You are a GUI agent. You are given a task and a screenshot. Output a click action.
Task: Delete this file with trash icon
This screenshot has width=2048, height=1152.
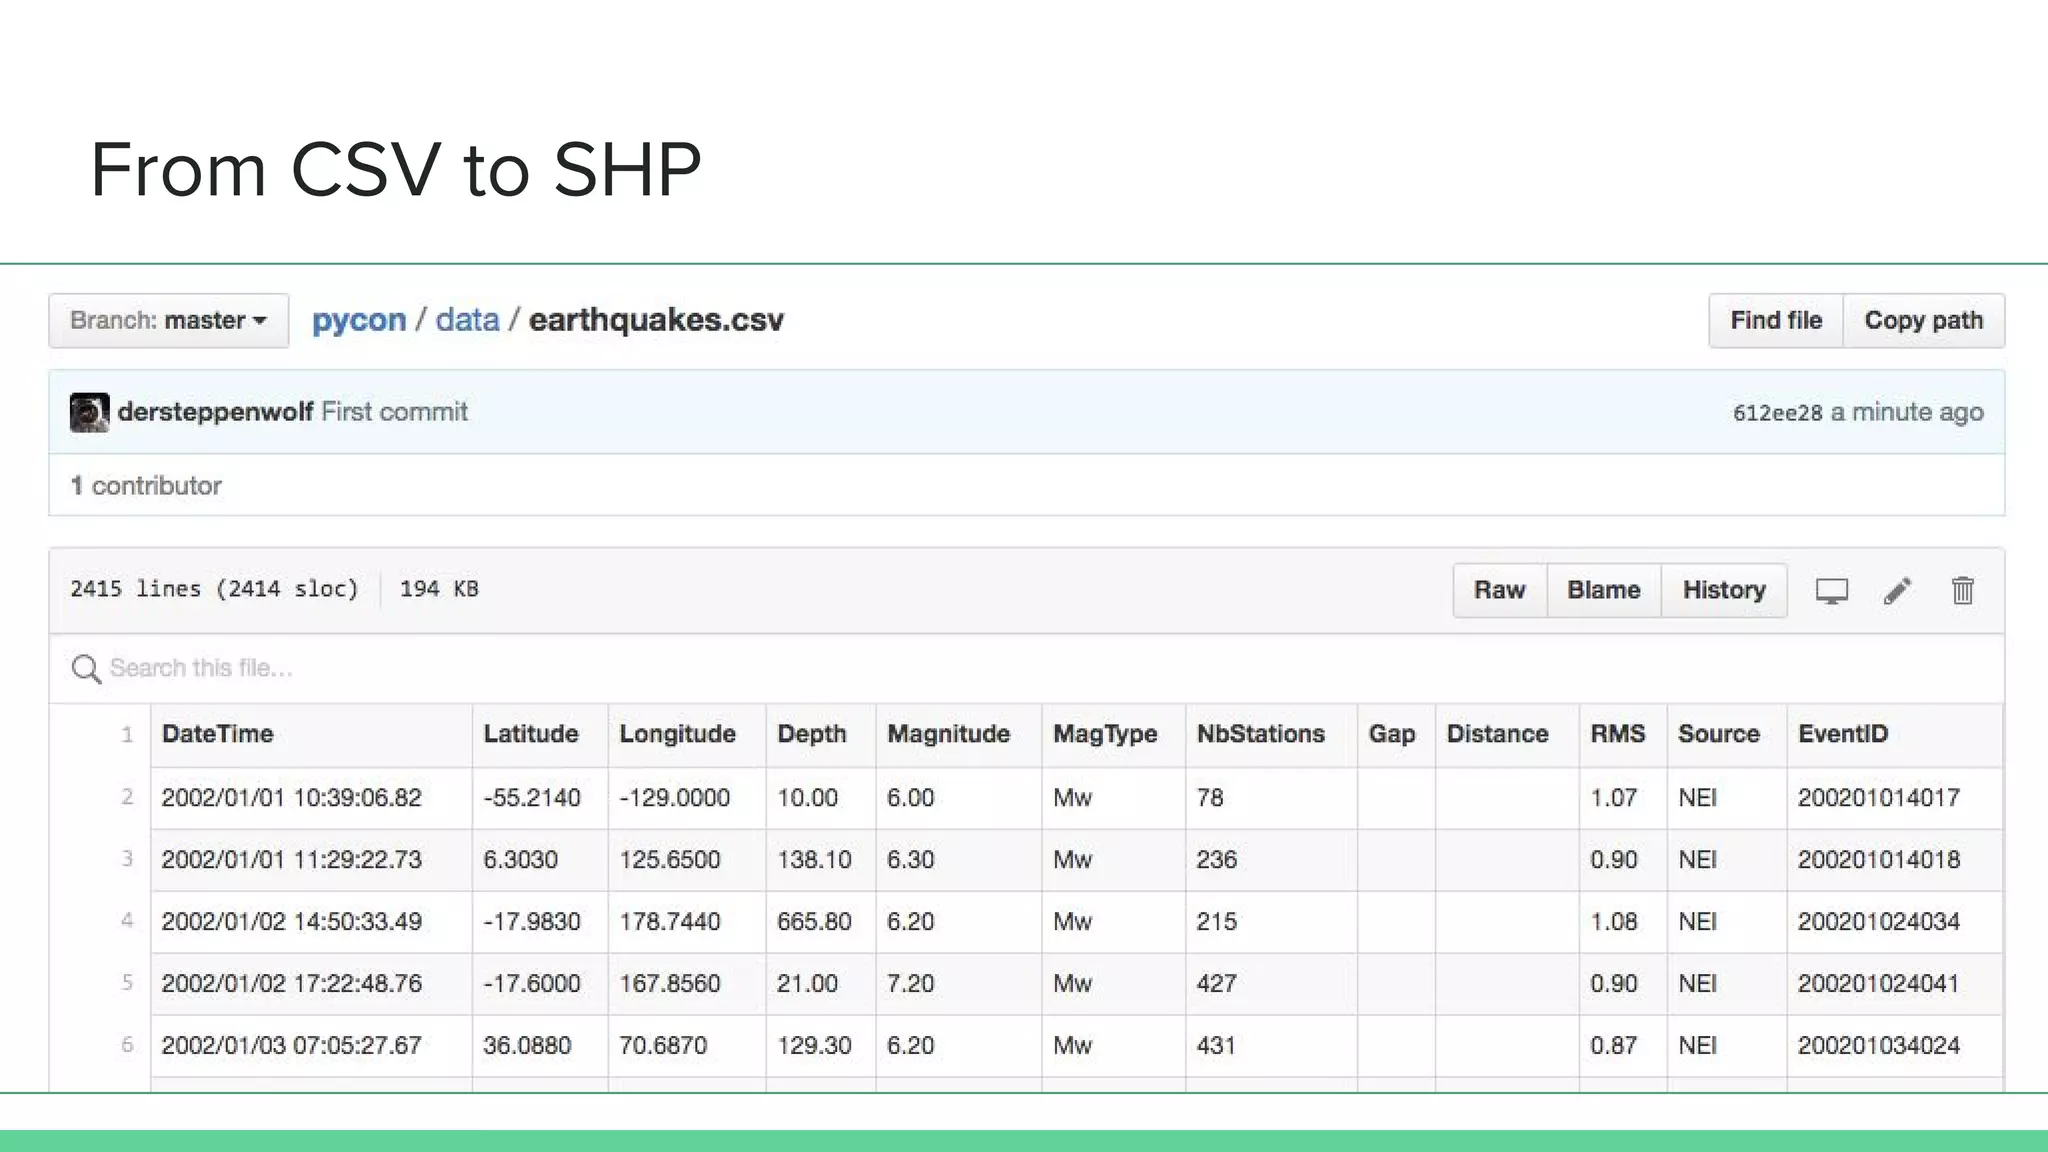(1962, 590)
